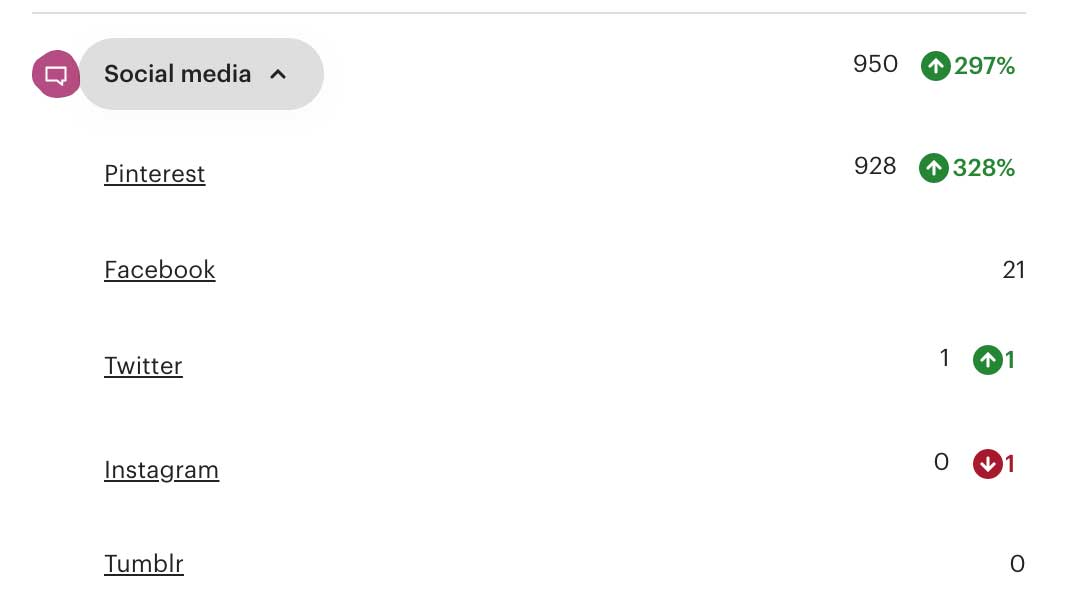Screen dimensions: 1070x608
Task: Select the 21 Facebook visit count
Action: tap(1013, 270)
